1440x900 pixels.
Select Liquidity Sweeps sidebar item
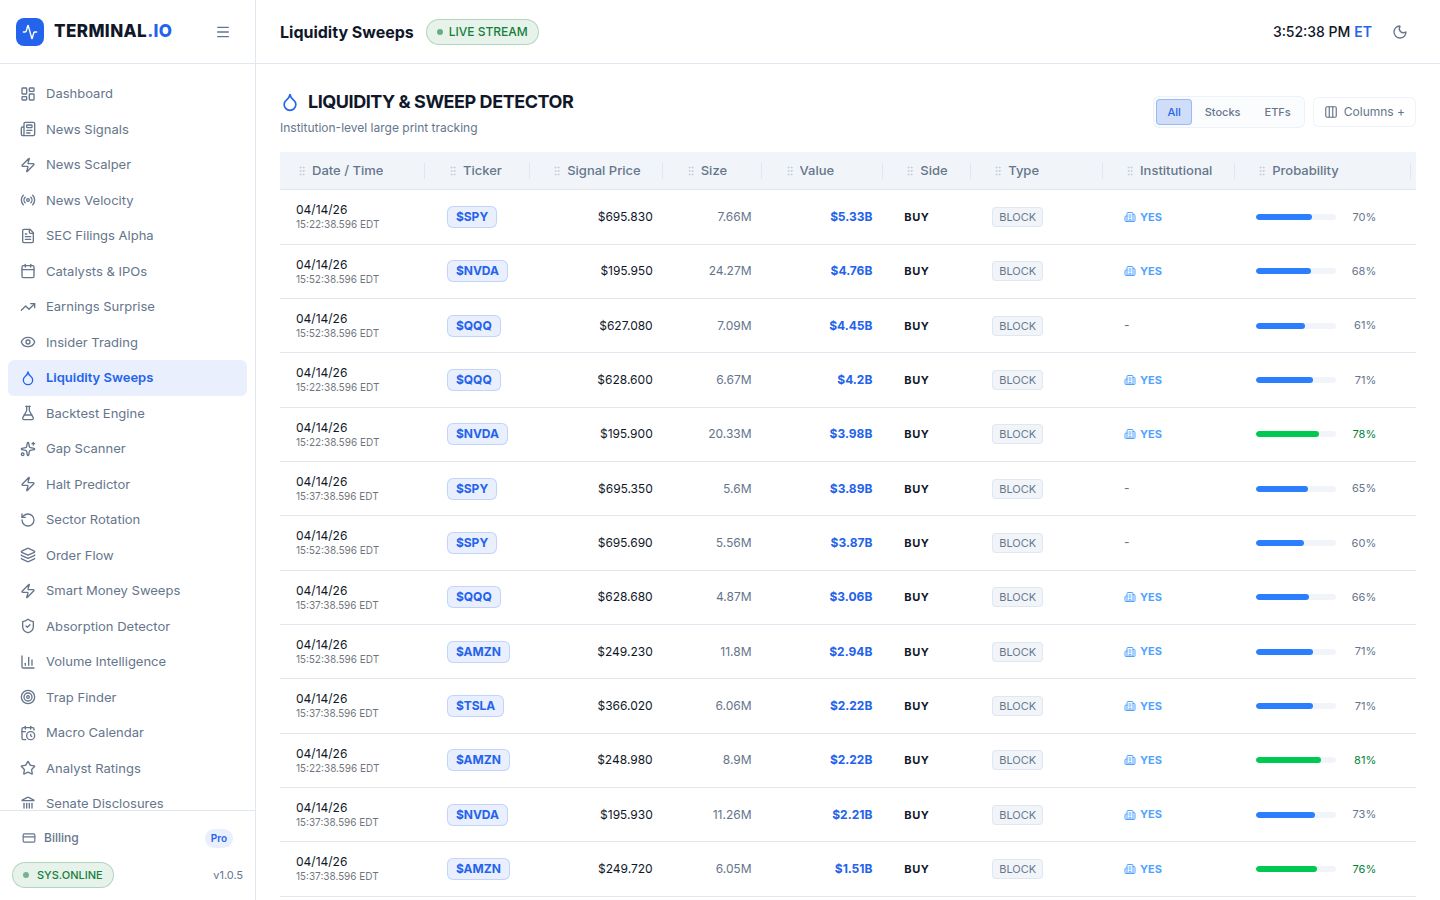[x=127, y=378]
